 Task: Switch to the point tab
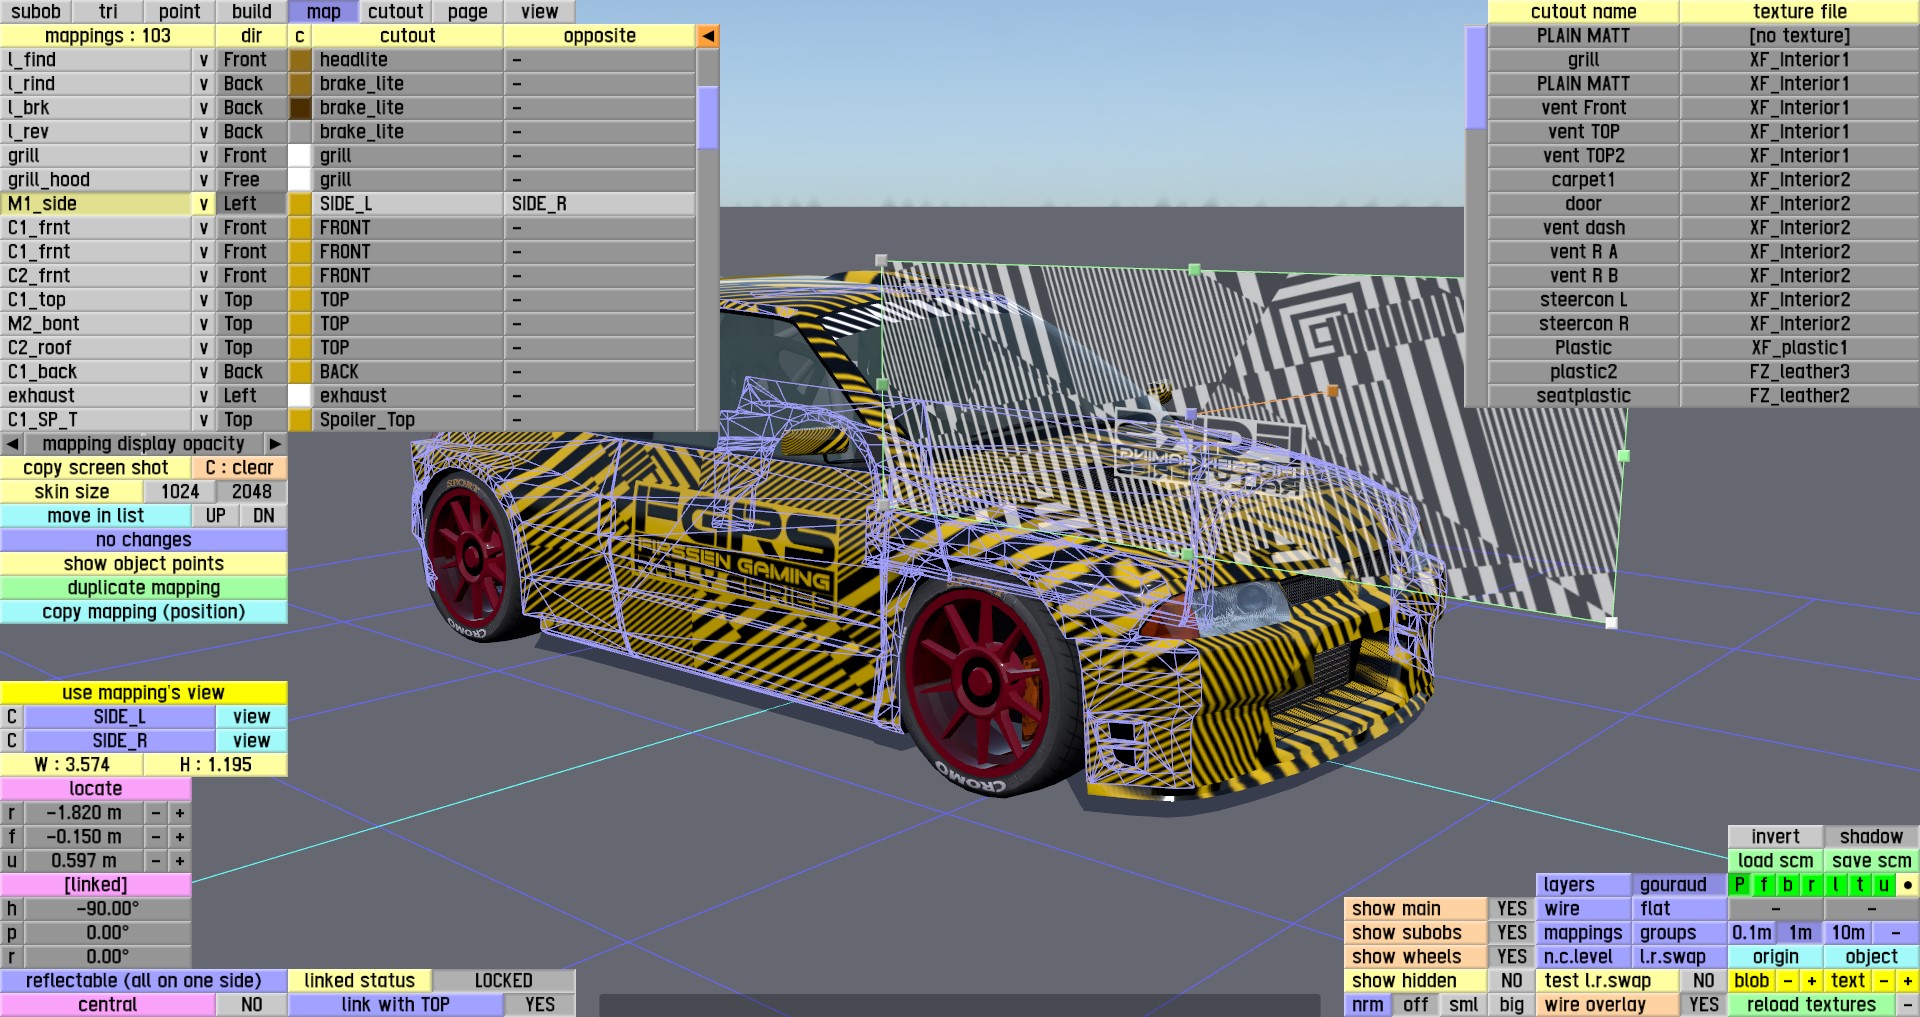(x=180, y=12)
